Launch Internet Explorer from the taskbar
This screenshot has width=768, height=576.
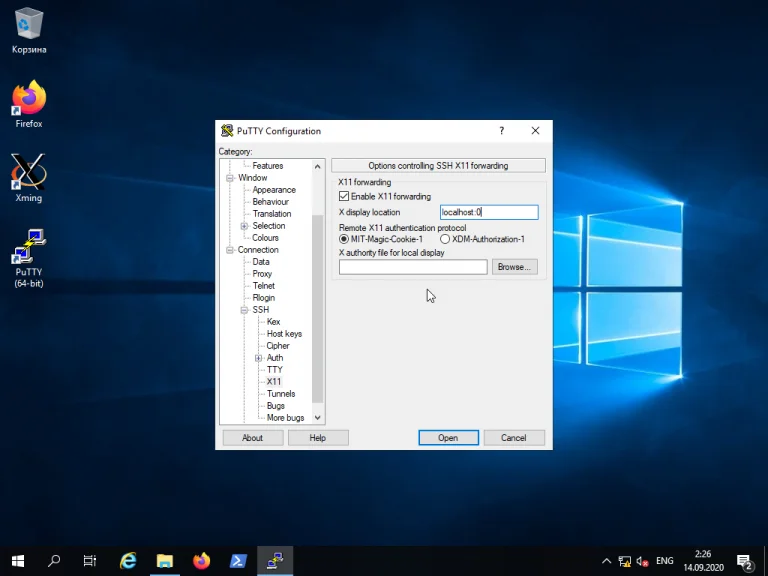(128, 561)
